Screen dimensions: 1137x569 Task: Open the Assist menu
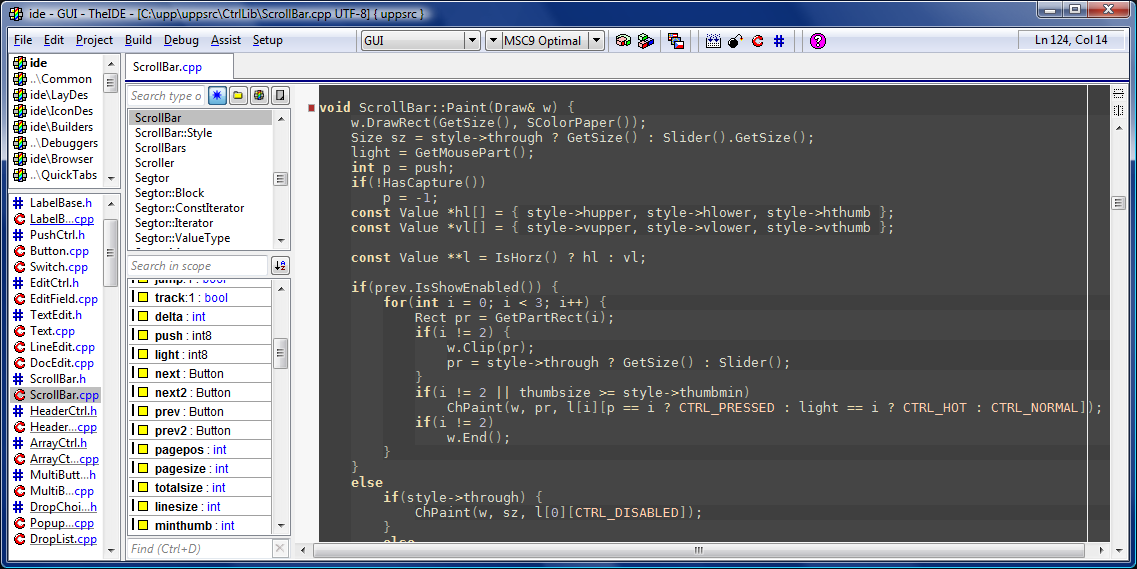225,40
